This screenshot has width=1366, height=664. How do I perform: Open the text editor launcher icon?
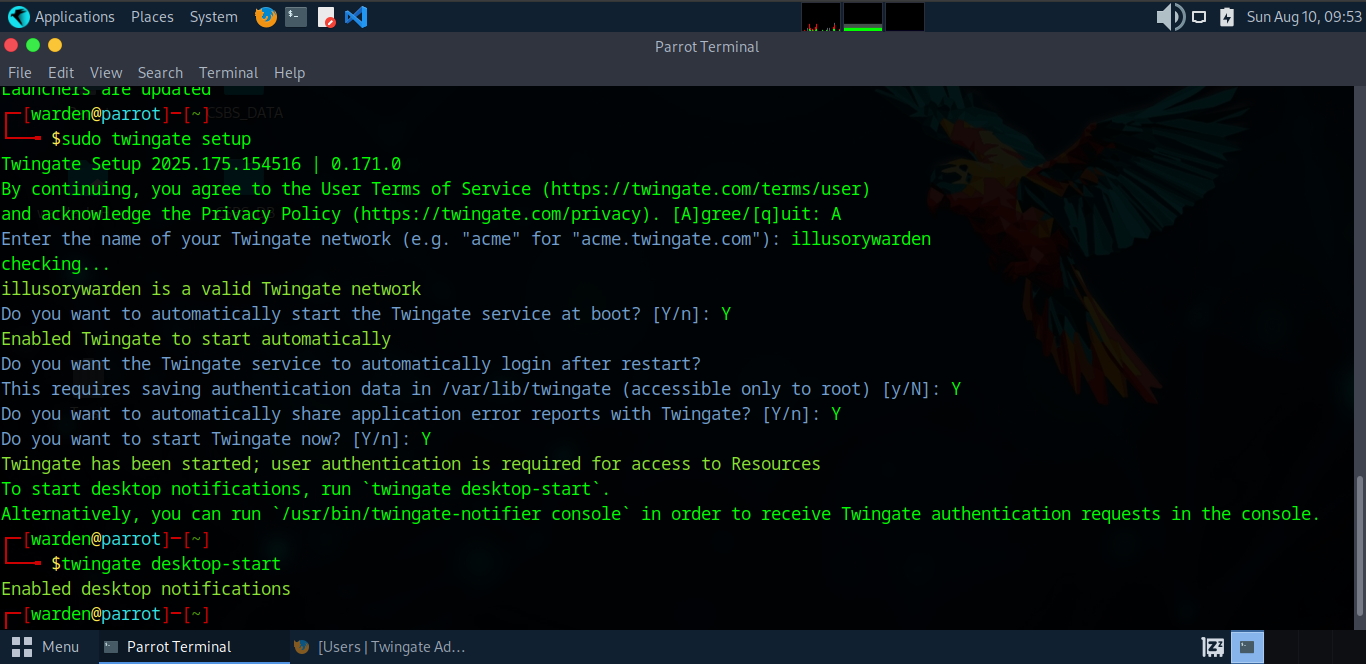326,17
